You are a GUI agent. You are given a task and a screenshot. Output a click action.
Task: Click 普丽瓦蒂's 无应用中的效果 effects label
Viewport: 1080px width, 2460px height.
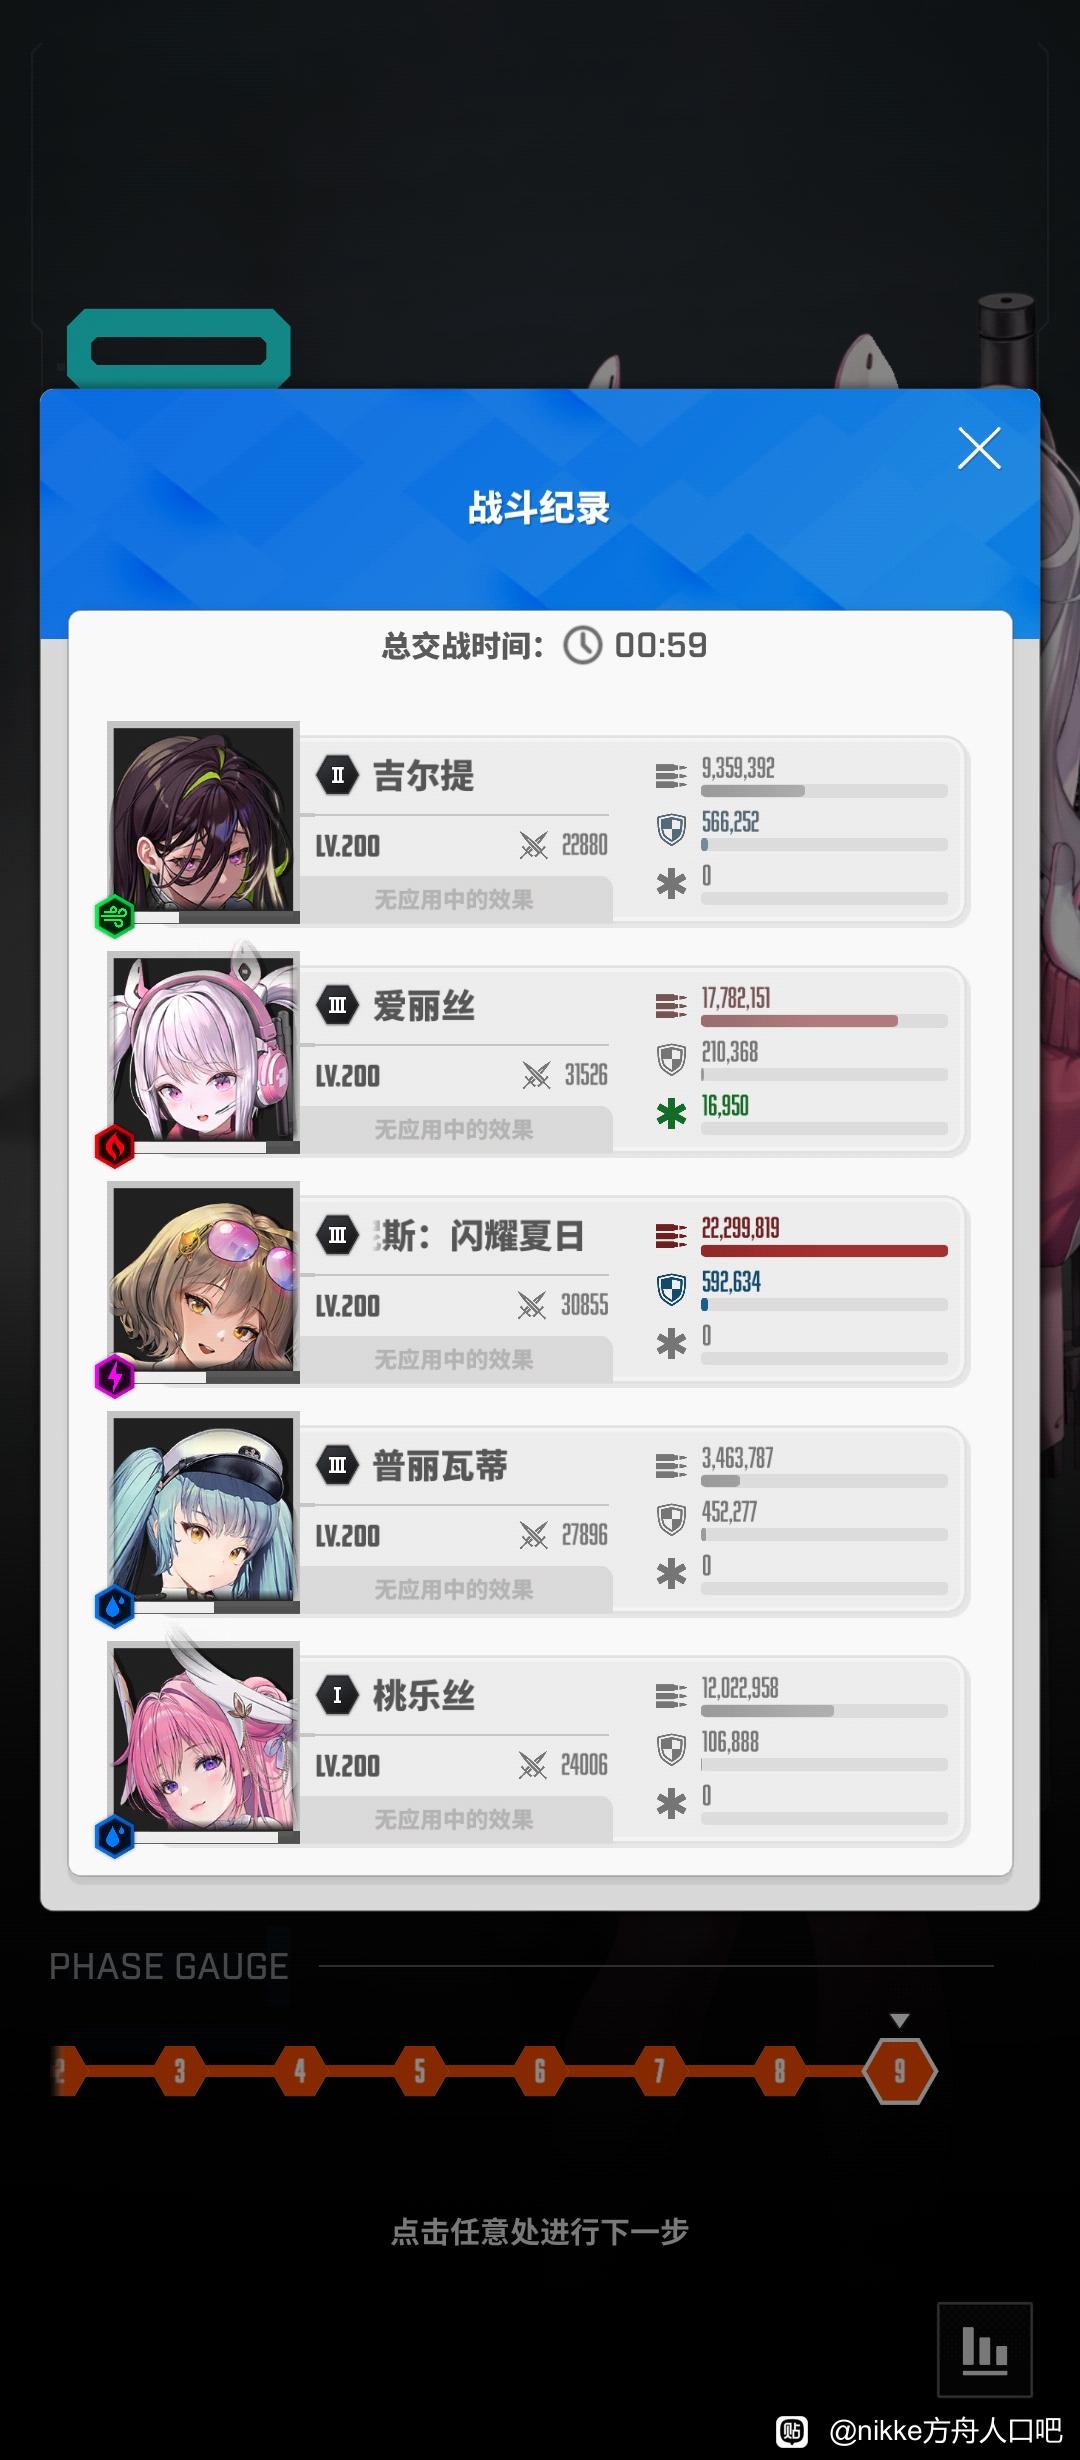tap(453, 1589)
